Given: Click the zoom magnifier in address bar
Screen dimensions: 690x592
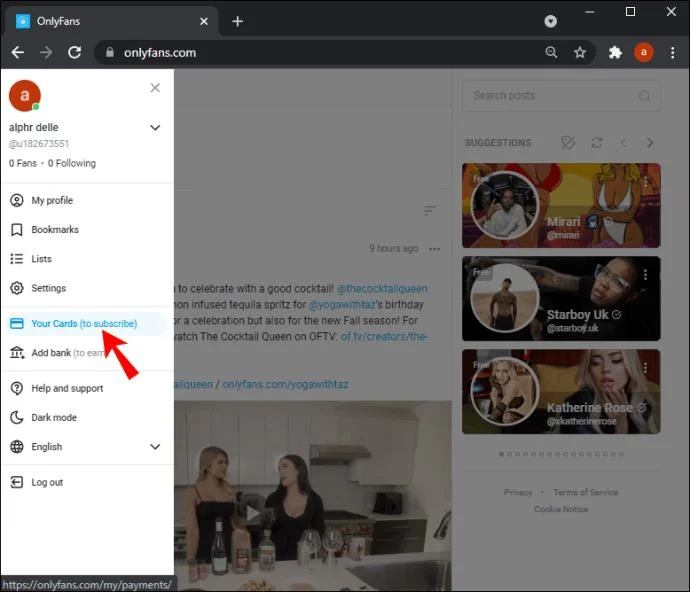Looking at the screenshot, I should 551,52.
